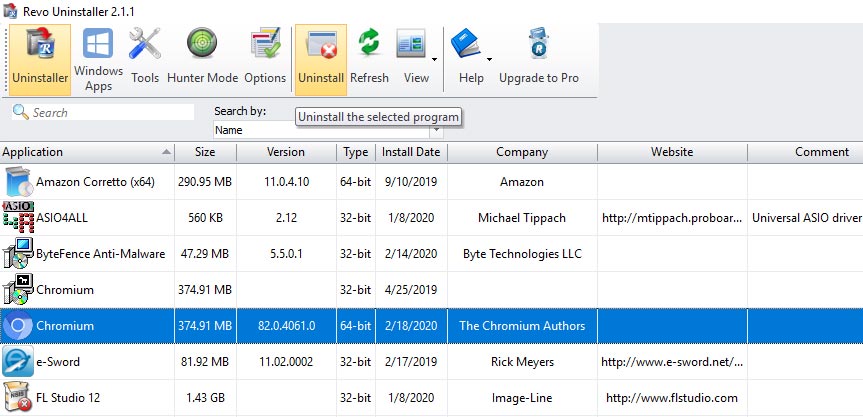Screen dimensions: 863x417
Task: Select the Chromium entry dated 4/25/2019
Action: tap(432, 289)
